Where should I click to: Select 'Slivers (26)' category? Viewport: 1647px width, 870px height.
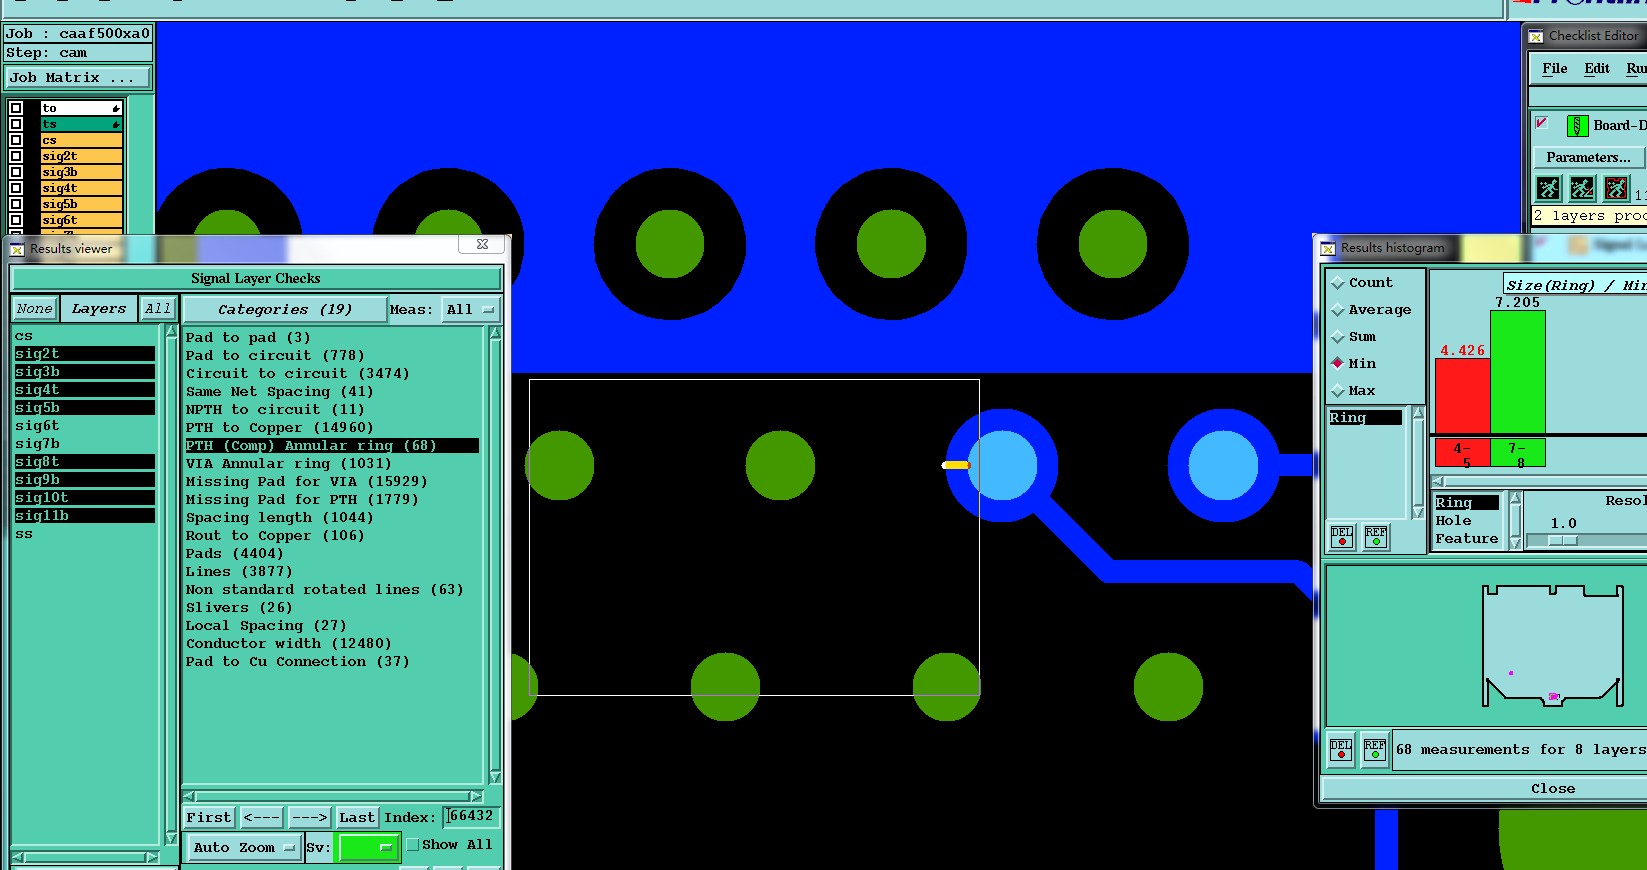click(x=239, y=608)
